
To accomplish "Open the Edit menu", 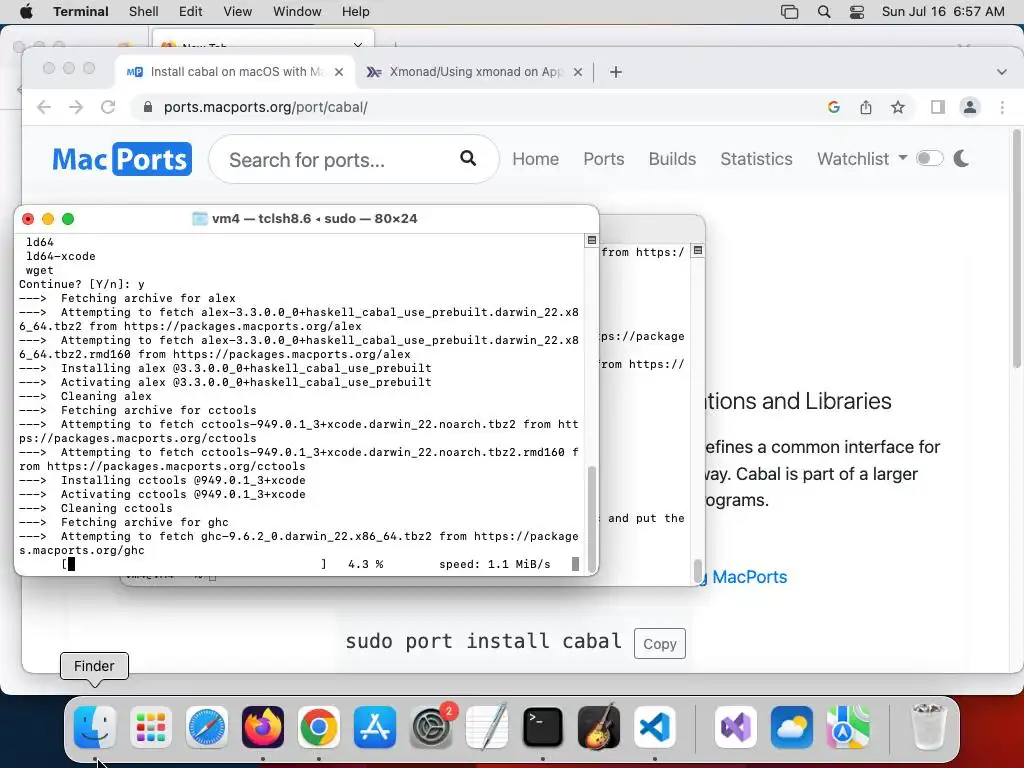I will point(191,12).
